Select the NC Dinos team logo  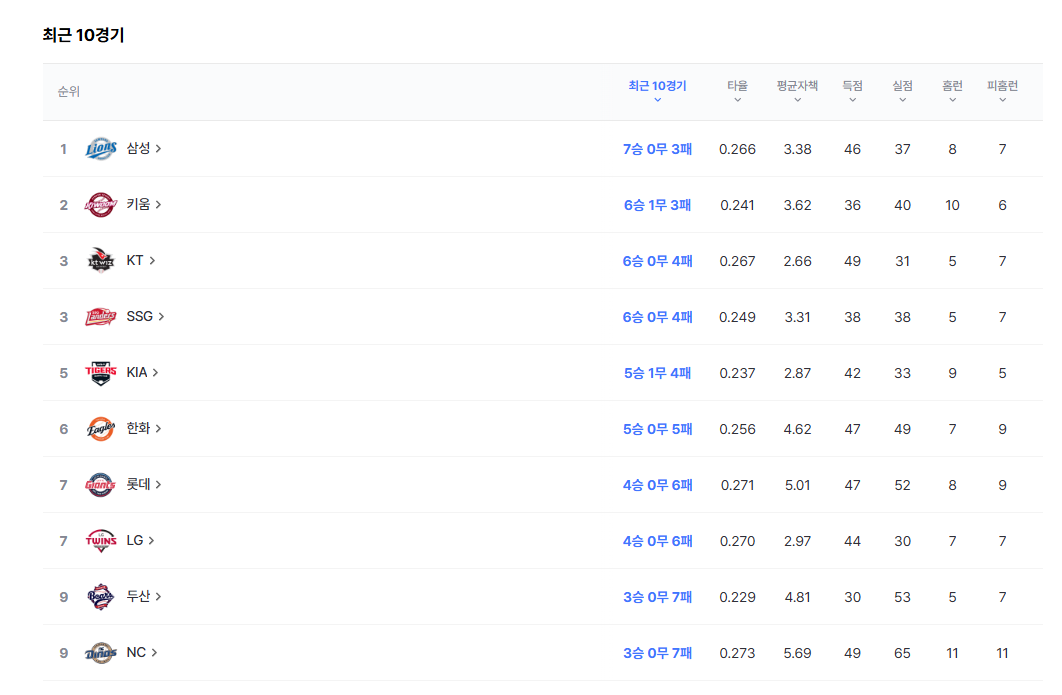[101, 652]
